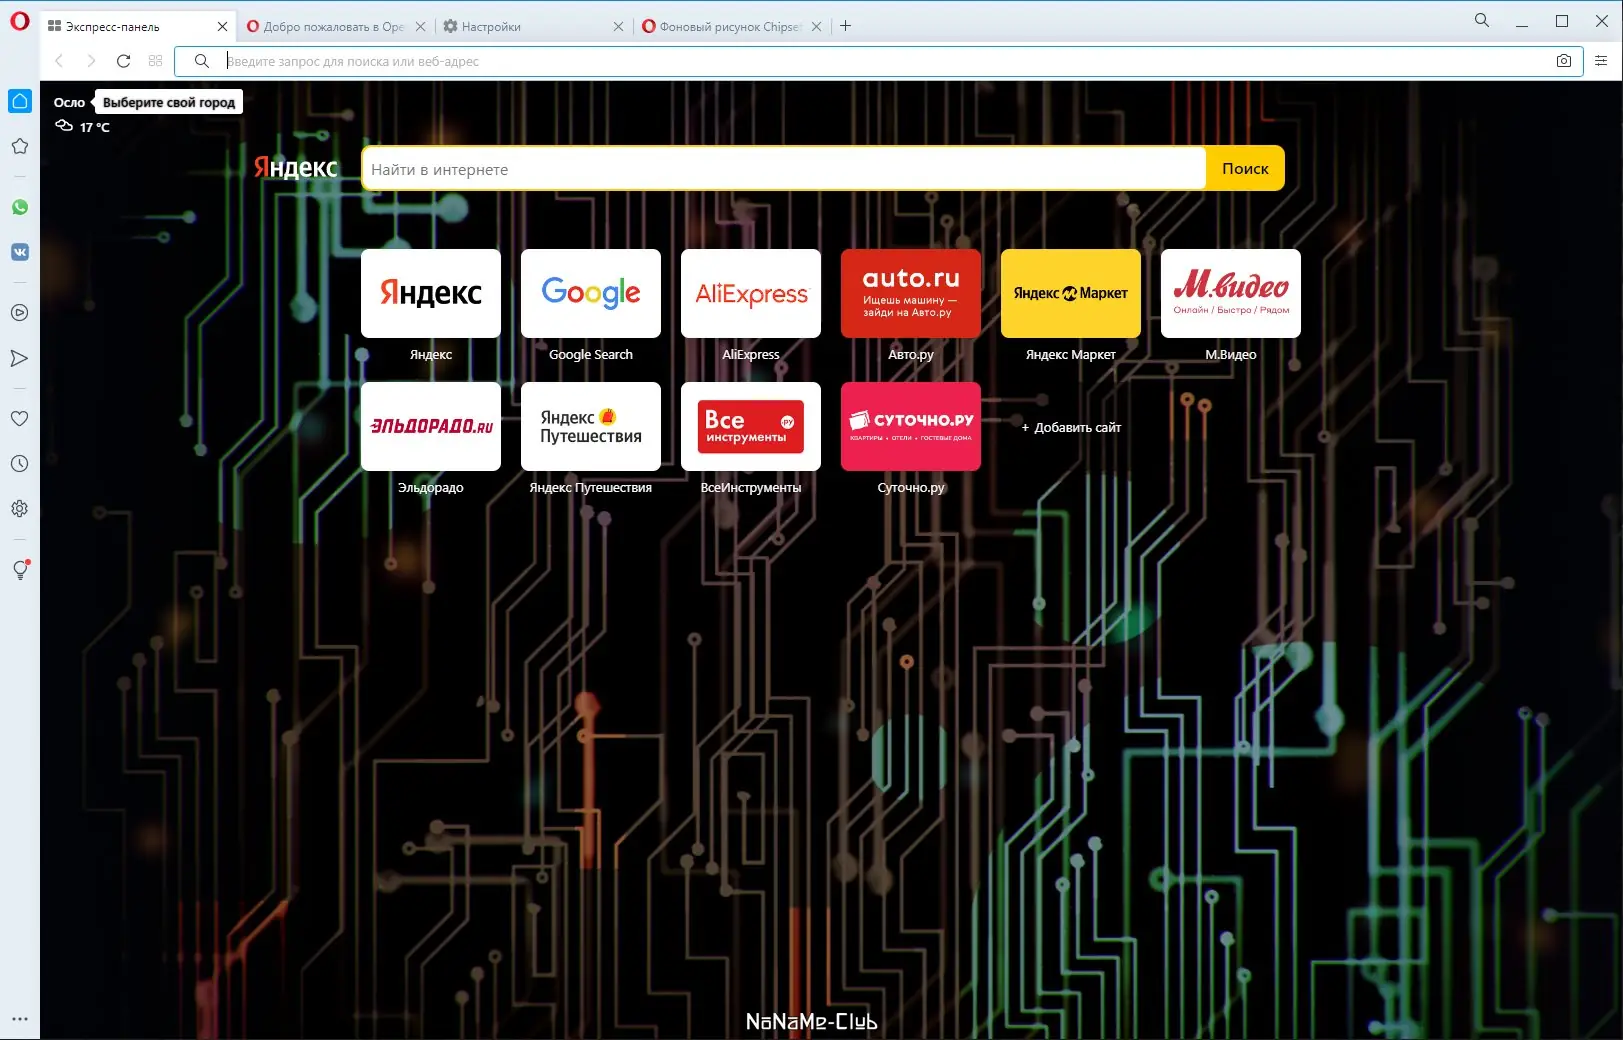This screenshot has height=1040, width=1623.
Task: Open the tab search magnifier in title bar
Action: click(1482, 20)
